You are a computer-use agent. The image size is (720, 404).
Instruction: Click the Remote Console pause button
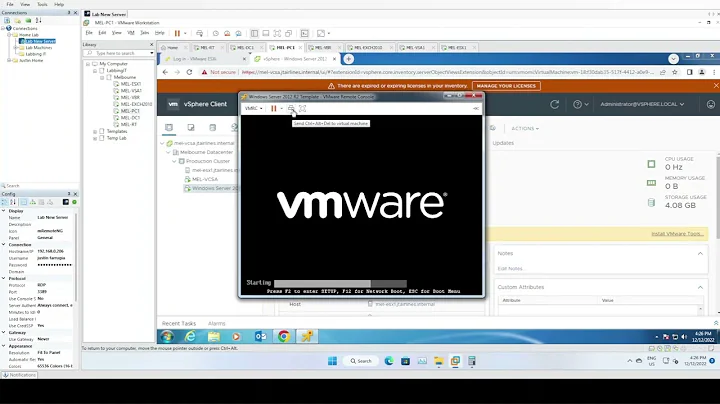coord(274,109)
